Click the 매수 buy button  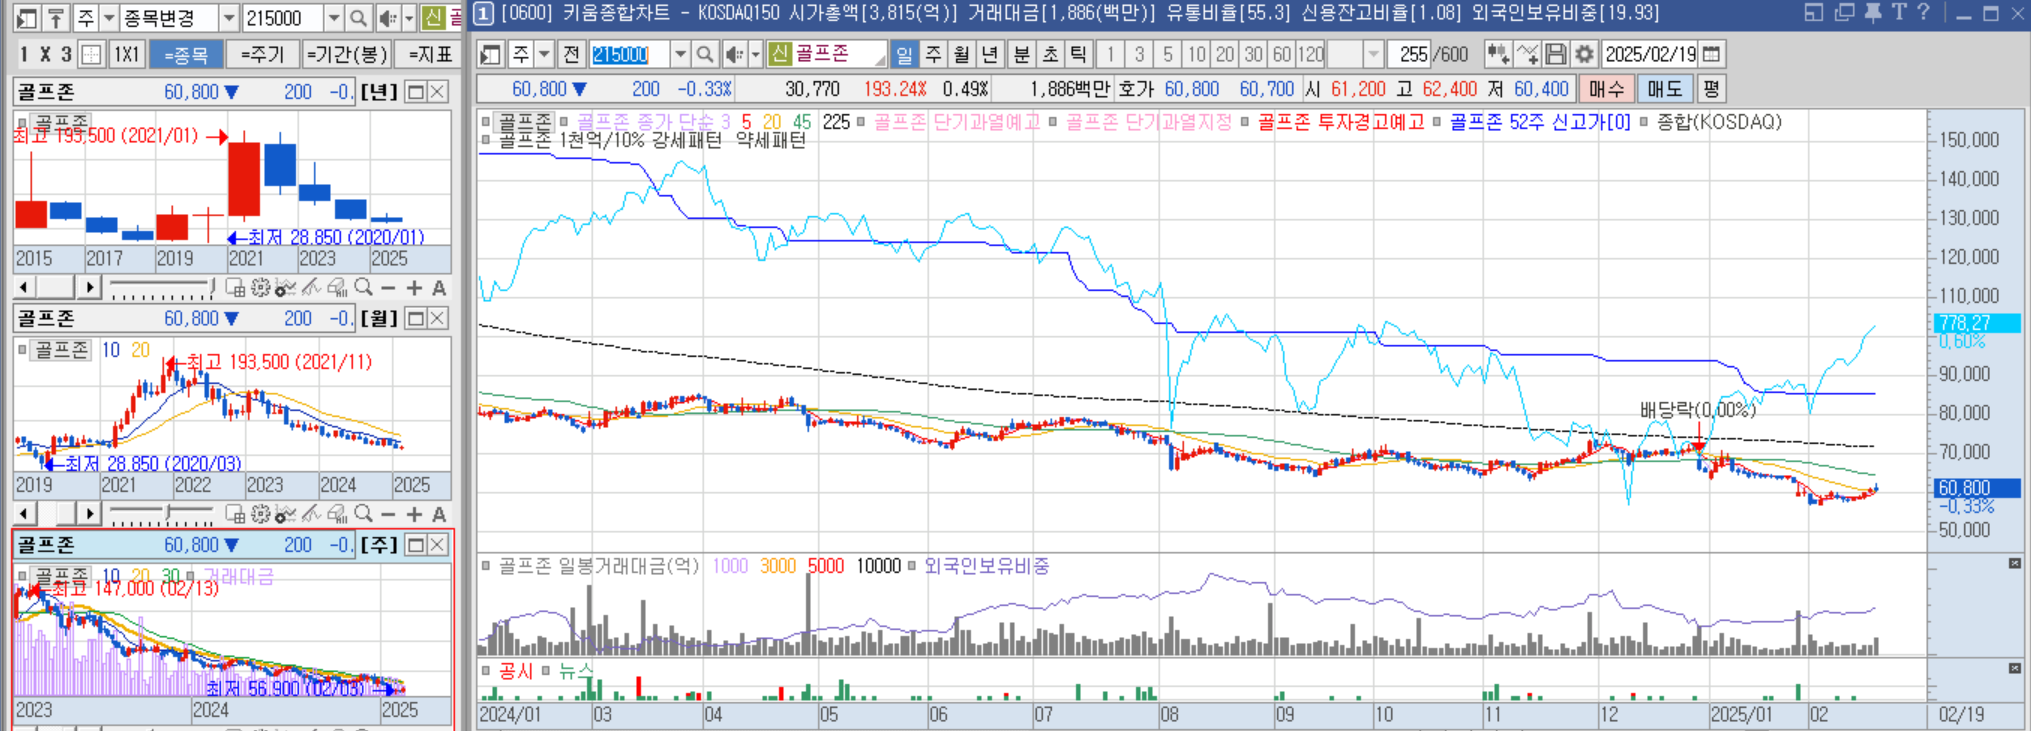tap(1606, 89)
